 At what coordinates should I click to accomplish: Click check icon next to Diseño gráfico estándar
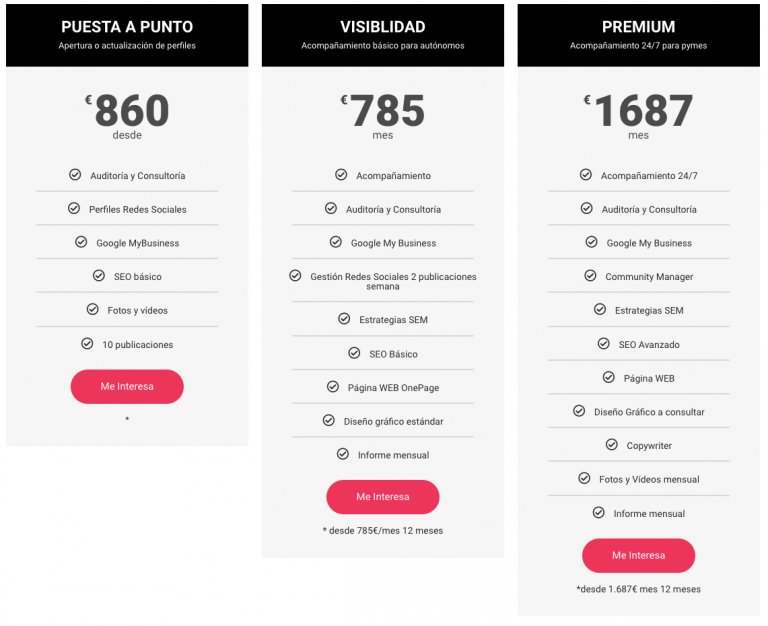(x=329, y=421)
